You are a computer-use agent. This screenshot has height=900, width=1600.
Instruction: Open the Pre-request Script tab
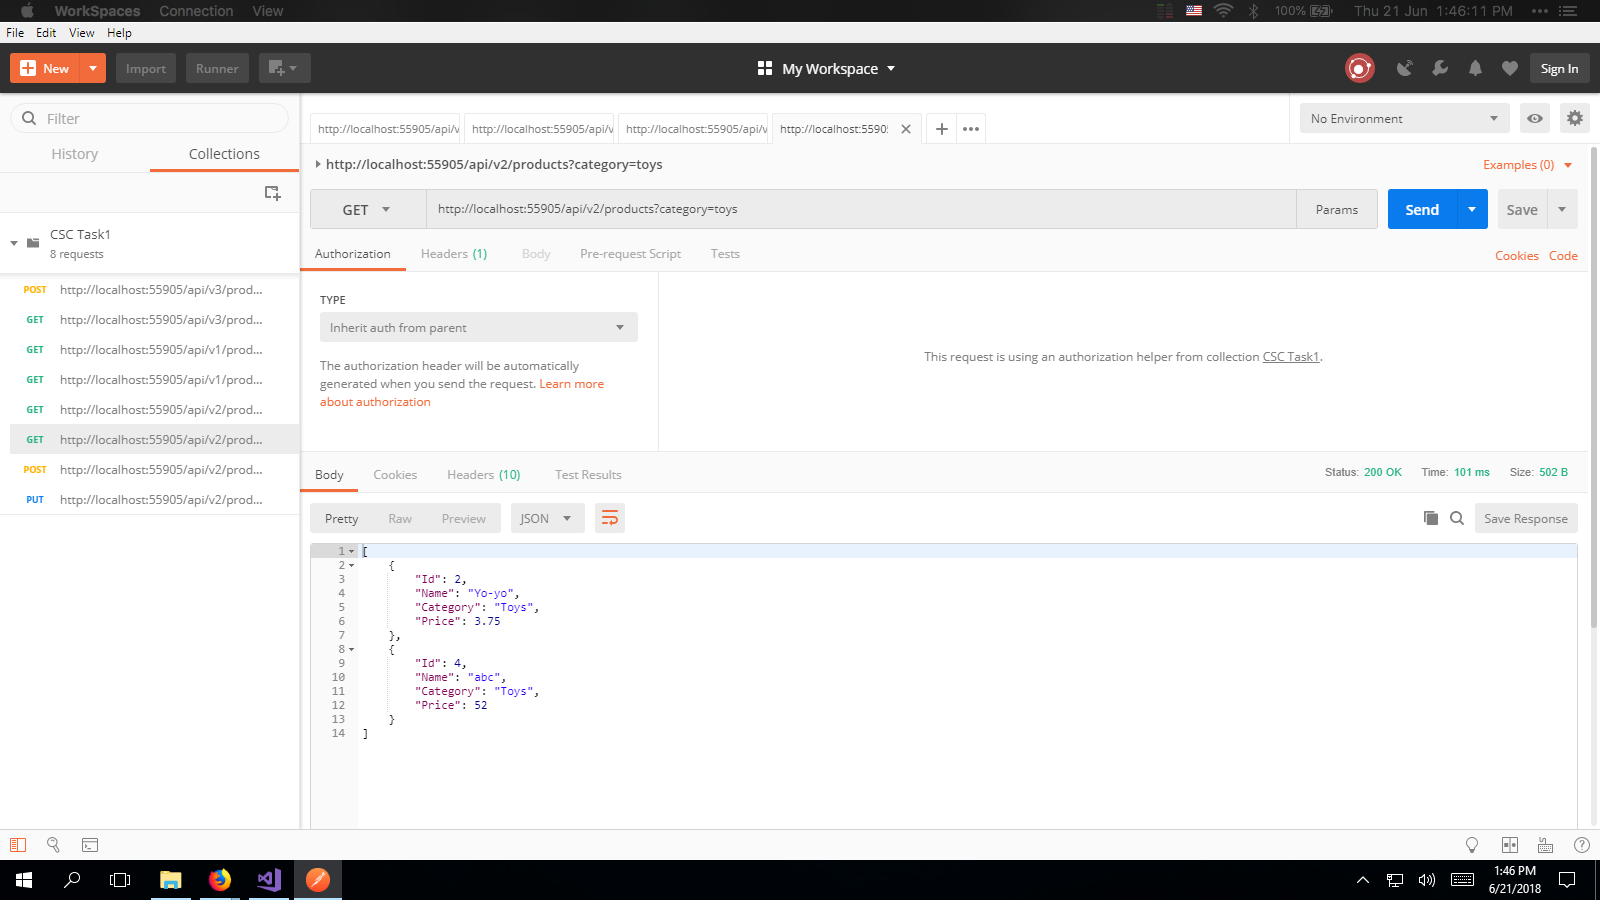tap(630, 254)
